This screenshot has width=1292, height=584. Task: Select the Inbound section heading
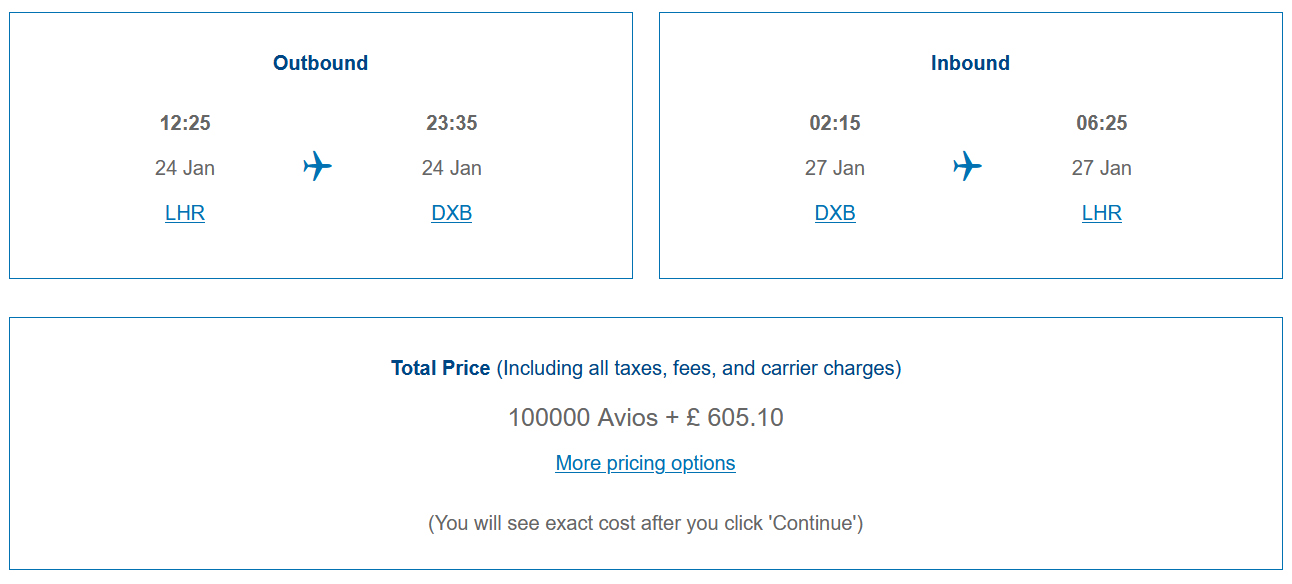pos(970,63)
